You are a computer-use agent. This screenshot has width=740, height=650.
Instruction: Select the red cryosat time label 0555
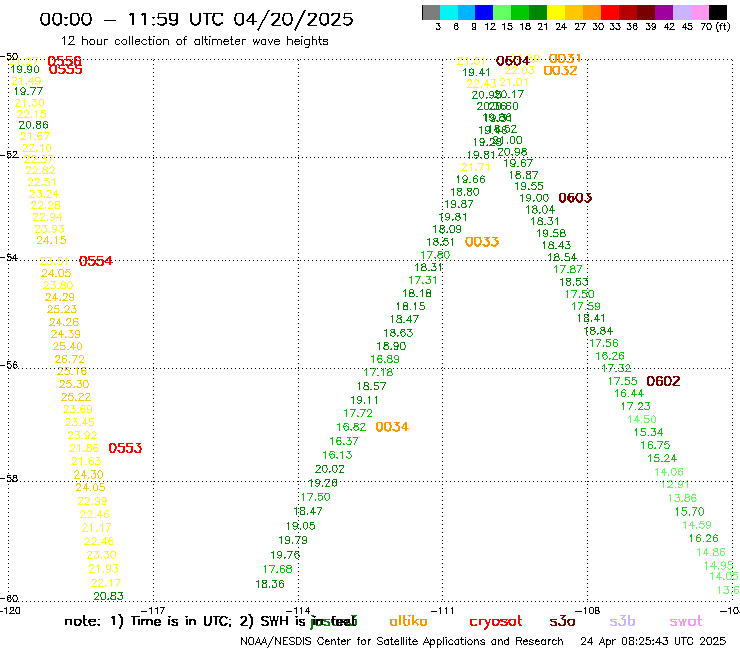point(66,70)
